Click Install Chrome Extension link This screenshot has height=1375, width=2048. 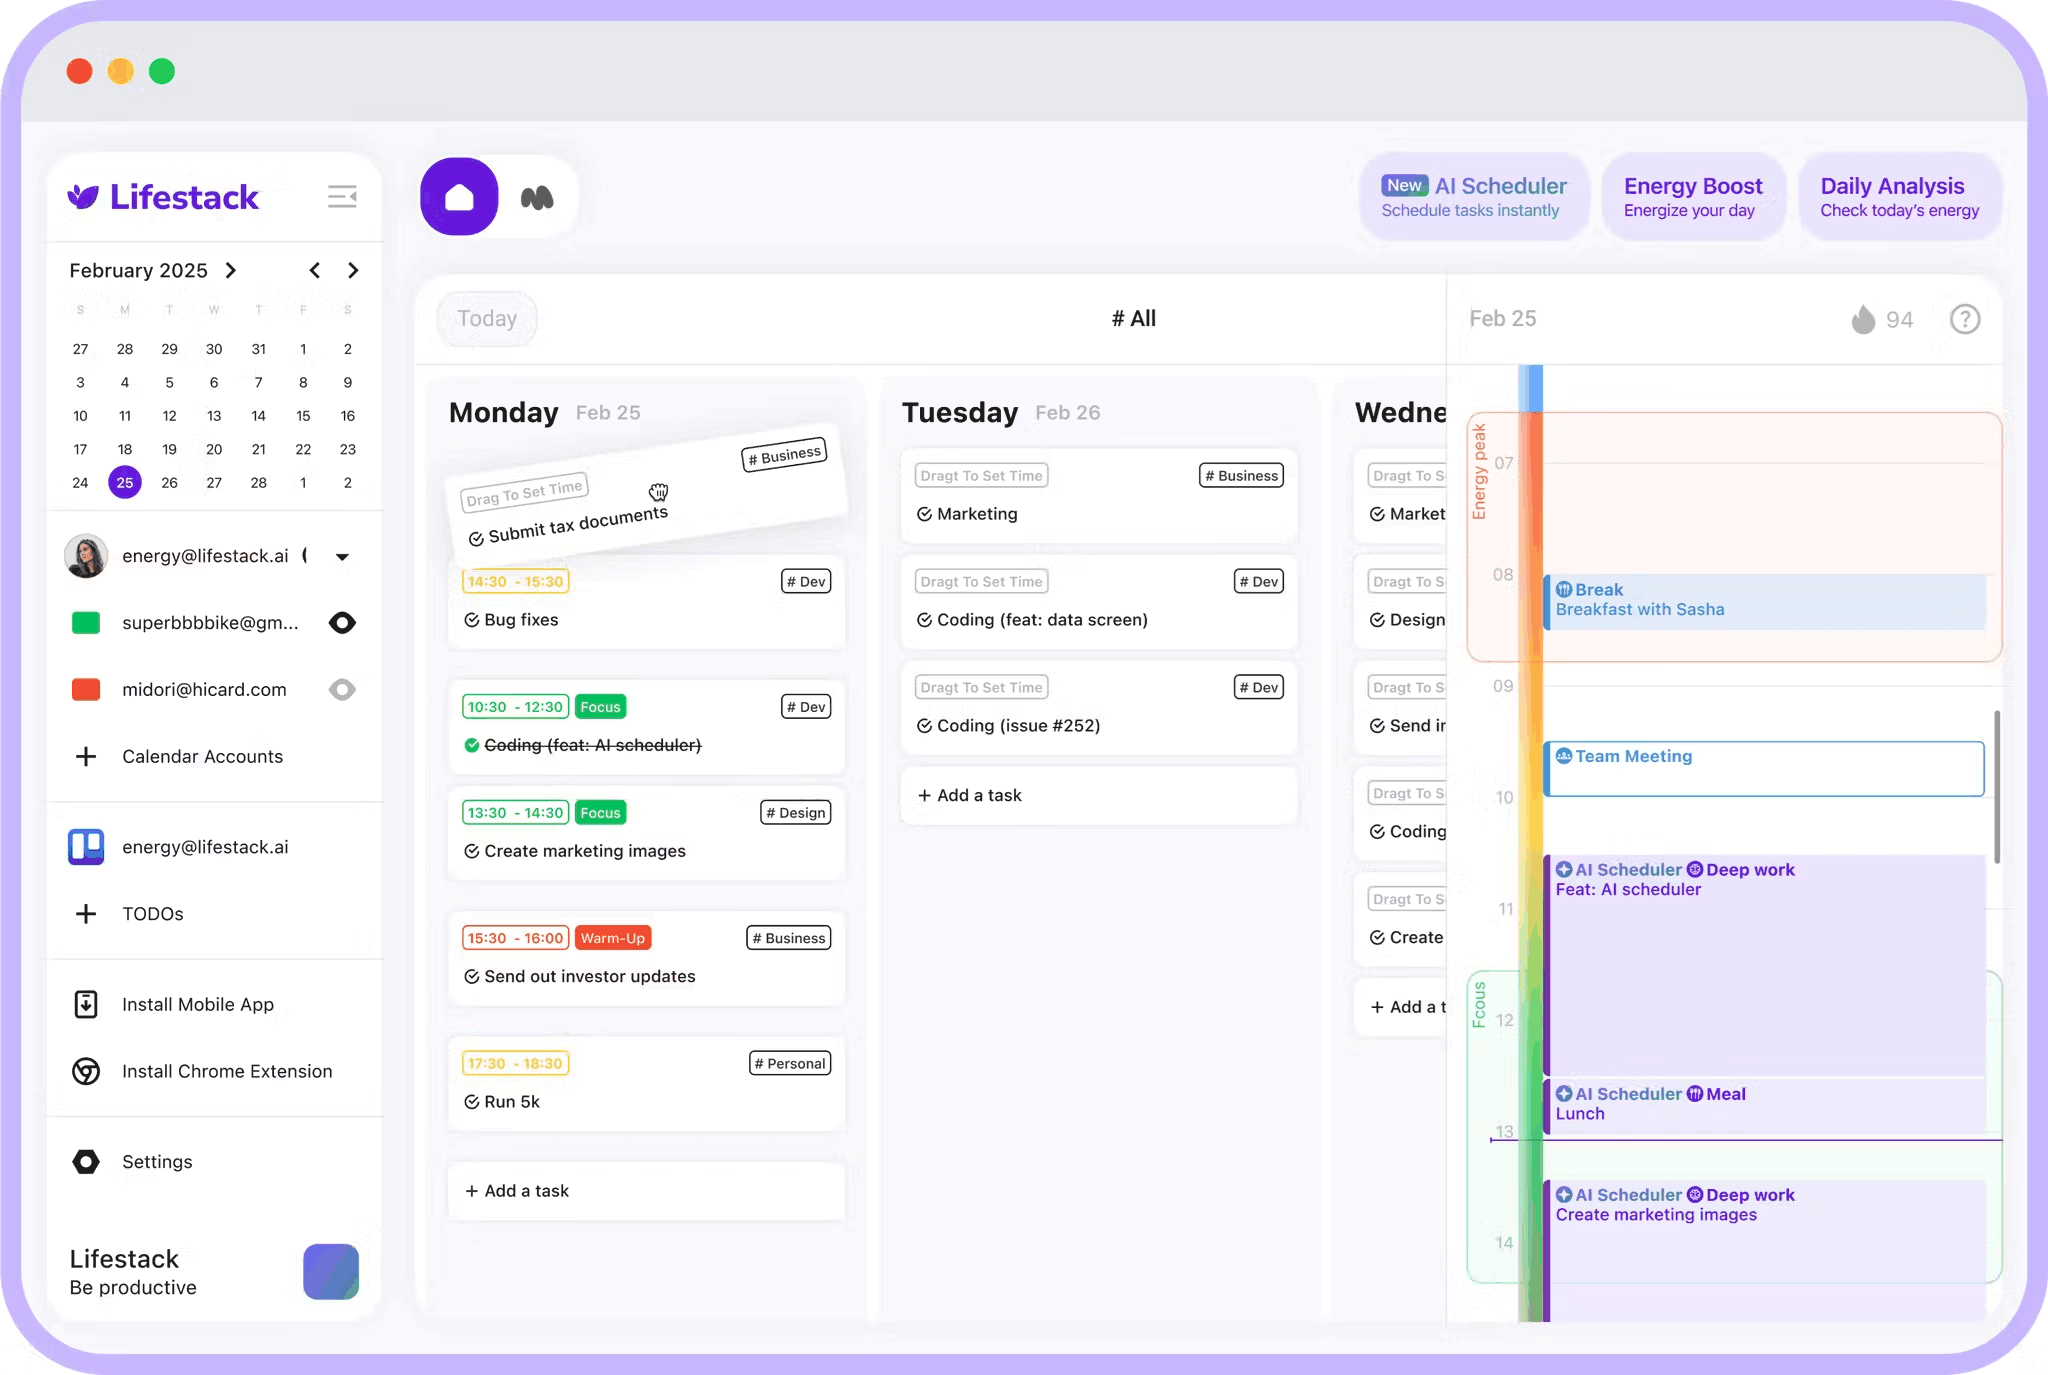[227, 1070]
